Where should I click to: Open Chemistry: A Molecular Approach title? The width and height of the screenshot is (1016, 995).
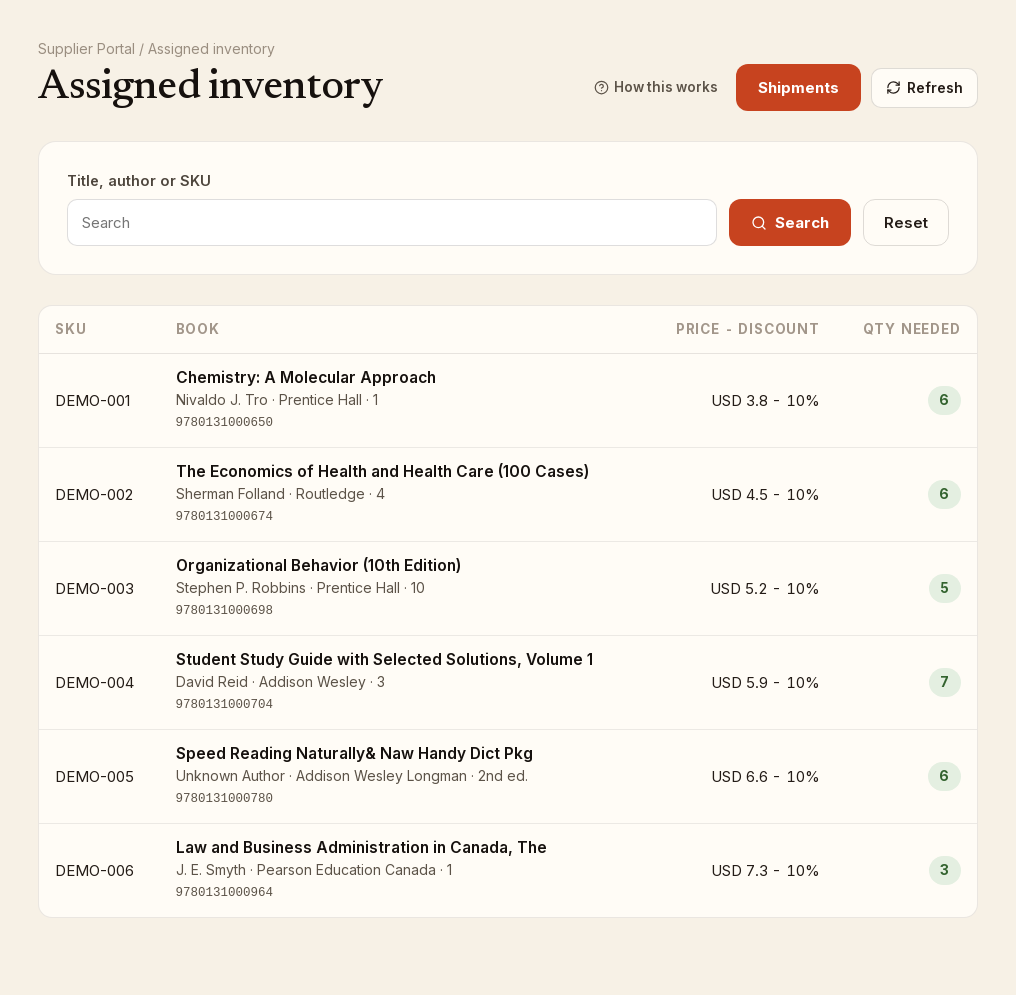[306, 378]
